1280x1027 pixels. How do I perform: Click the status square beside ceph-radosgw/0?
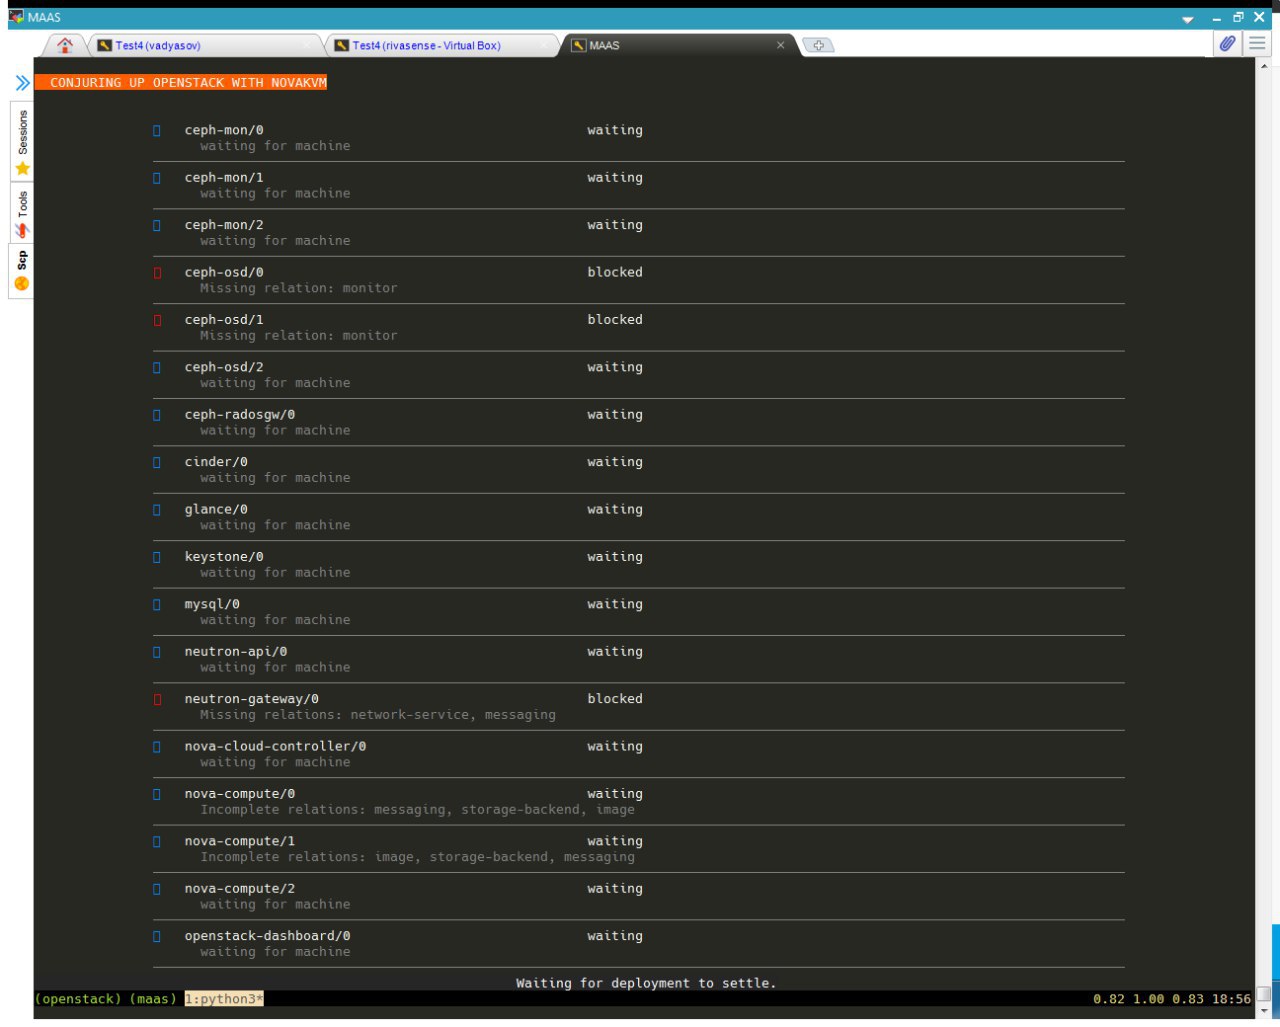pos(157,415)
